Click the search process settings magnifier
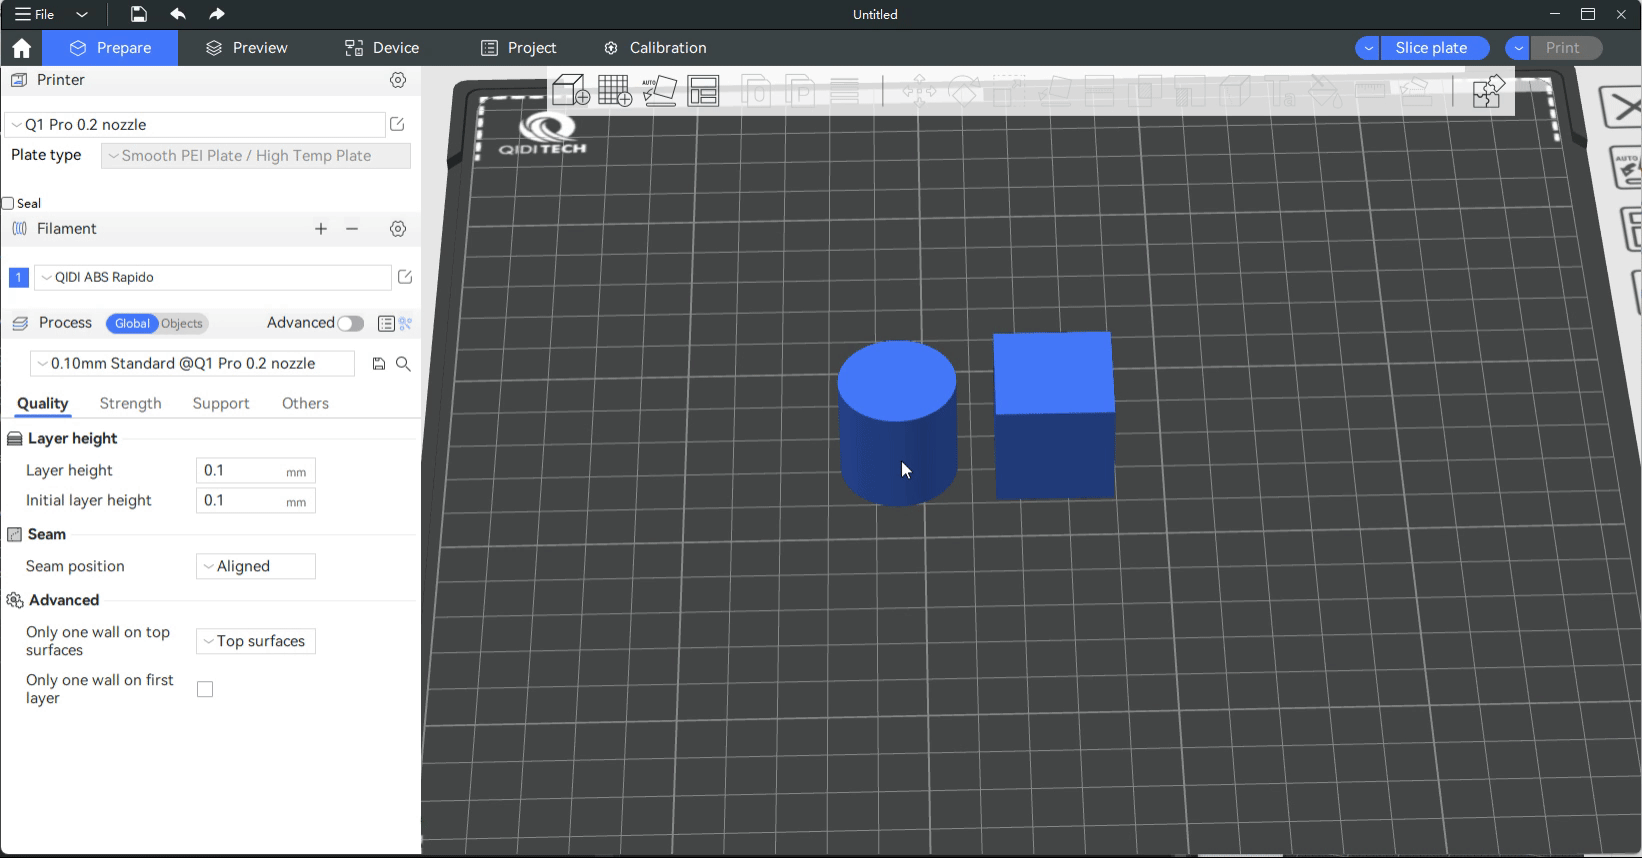The height and width of the screenshot is (858, 1642). (403, 364)
